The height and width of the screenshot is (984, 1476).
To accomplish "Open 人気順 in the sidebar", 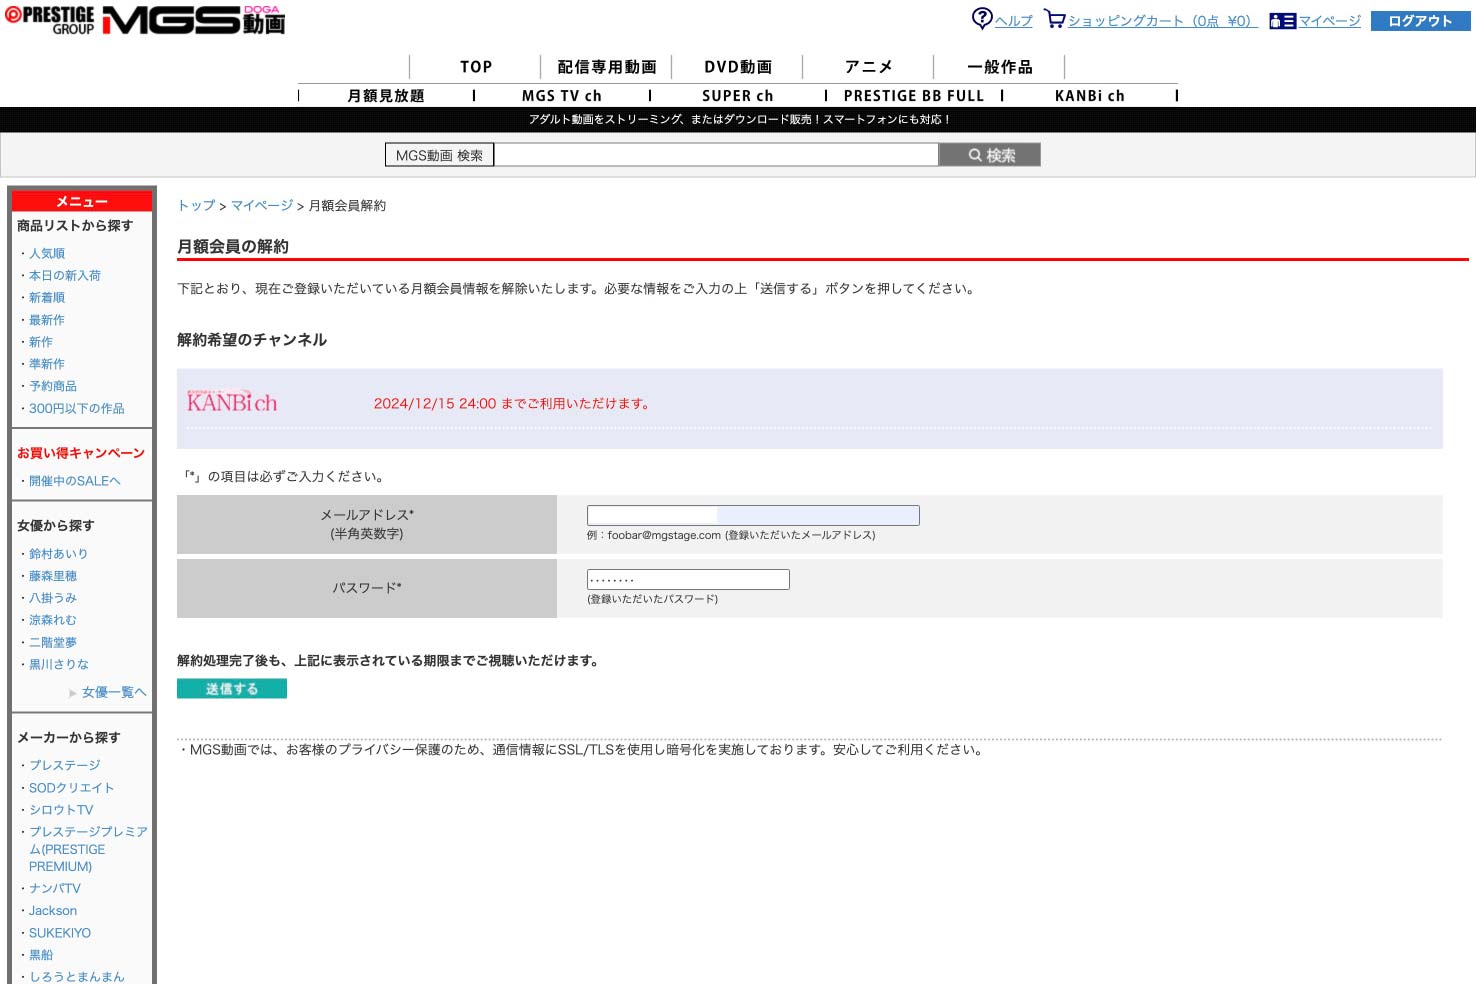I will (47, 254).
